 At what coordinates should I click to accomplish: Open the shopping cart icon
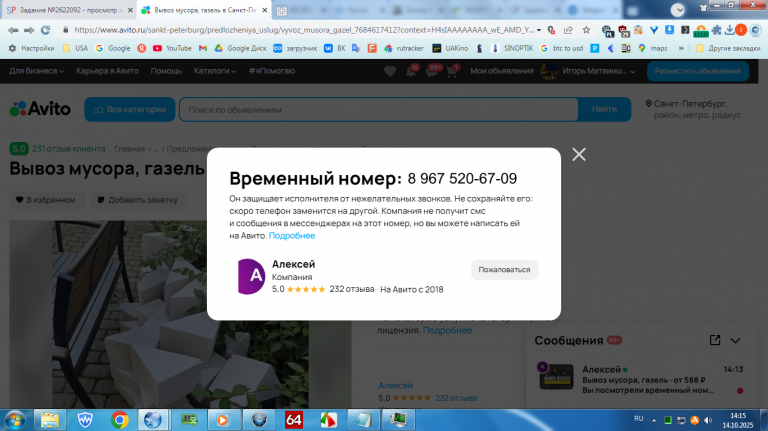(452, 72)
